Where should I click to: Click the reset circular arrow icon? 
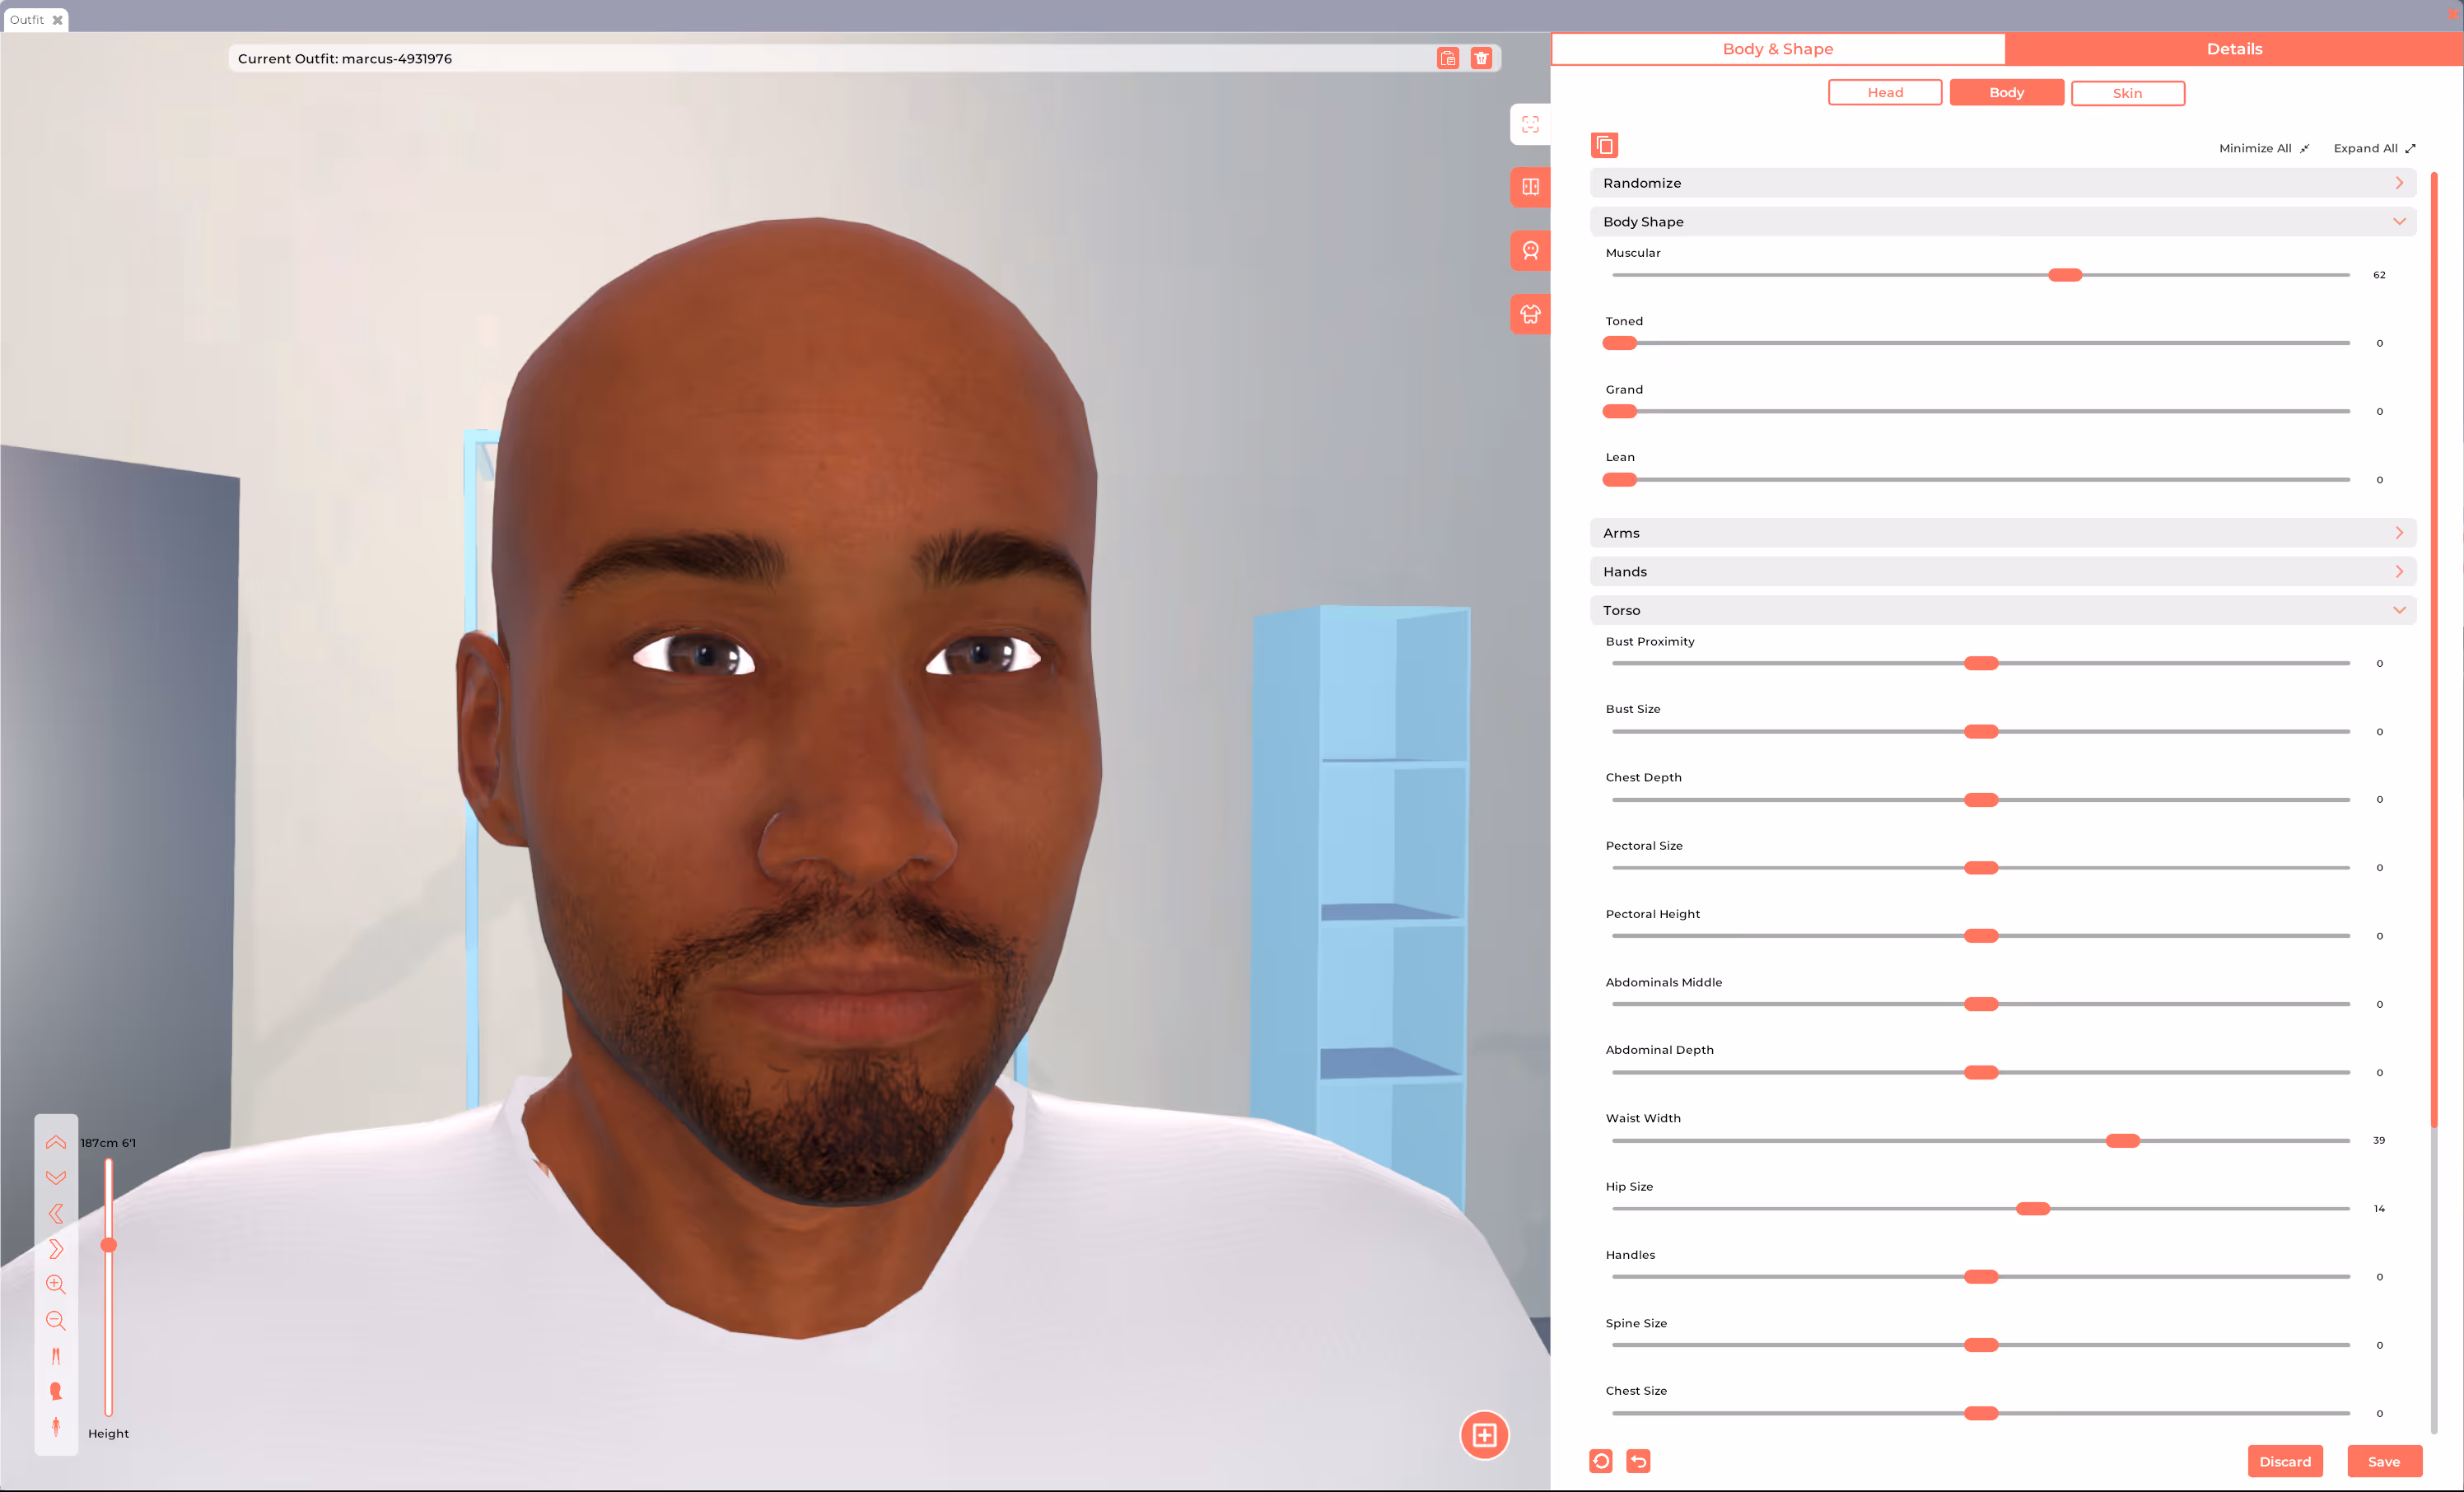coord(1600,1461)
